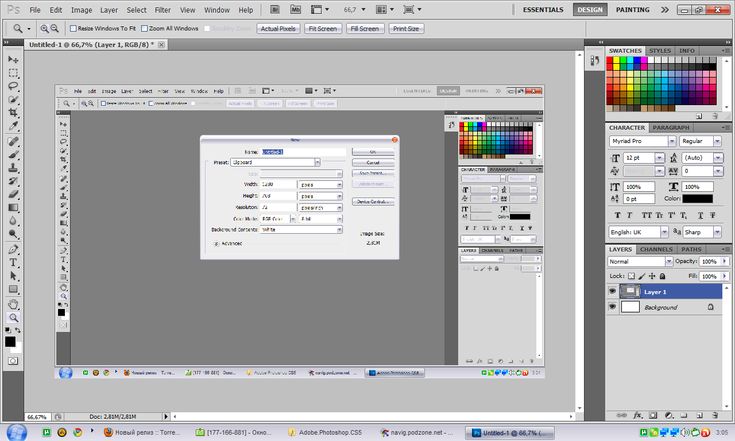
Task: Enable Resize Windows To Fit checkbox
Action: tap(73, 29)
